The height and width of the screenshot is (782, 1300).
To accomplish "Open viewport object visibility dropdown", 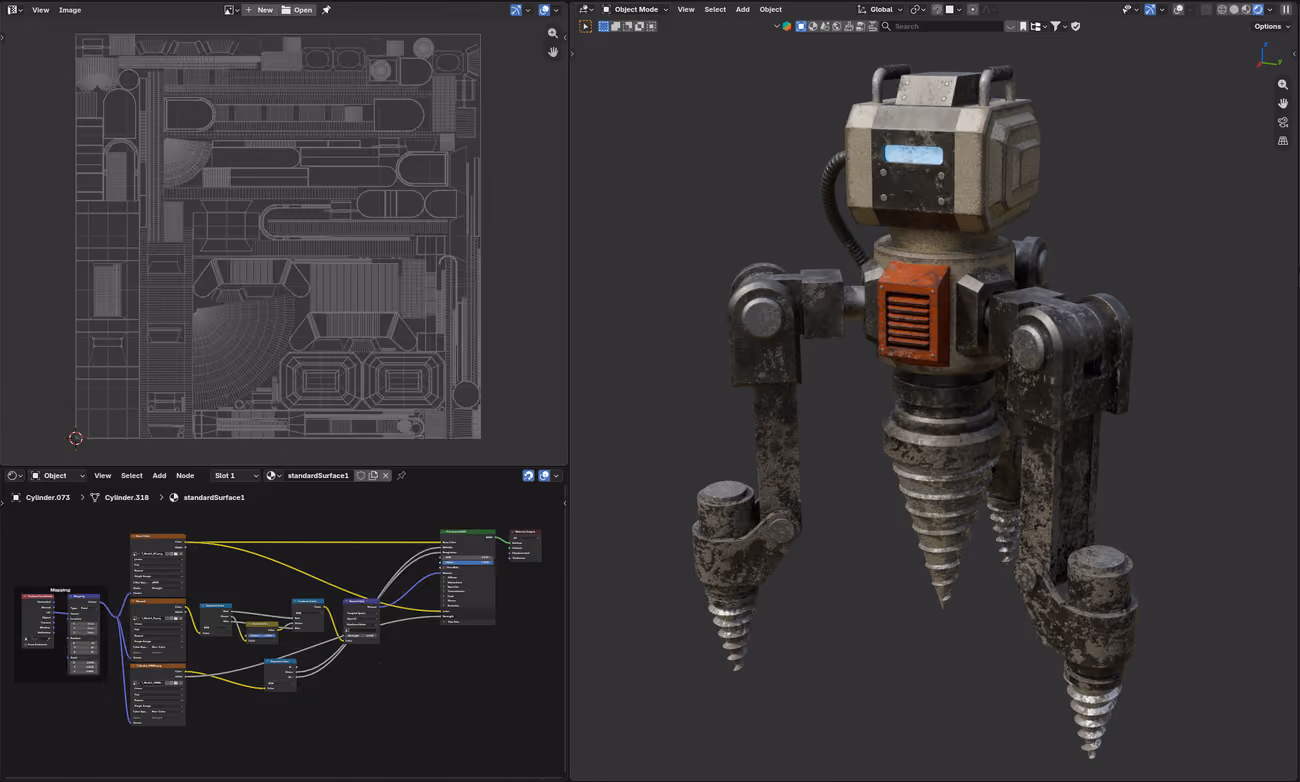I will pyautogui.click(x=1130, y=10).
